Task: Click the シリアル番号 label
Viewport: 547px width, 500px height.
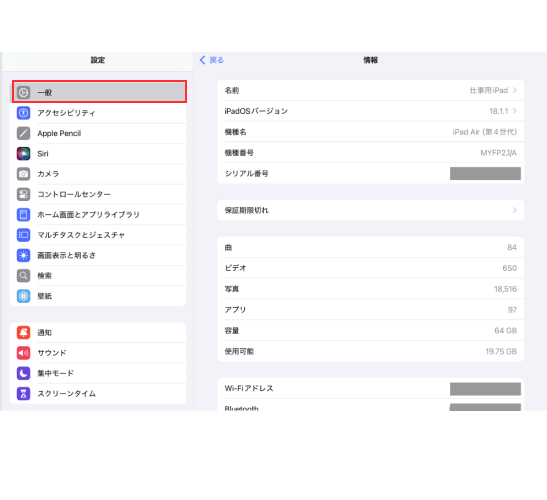Action: (247, 173)
